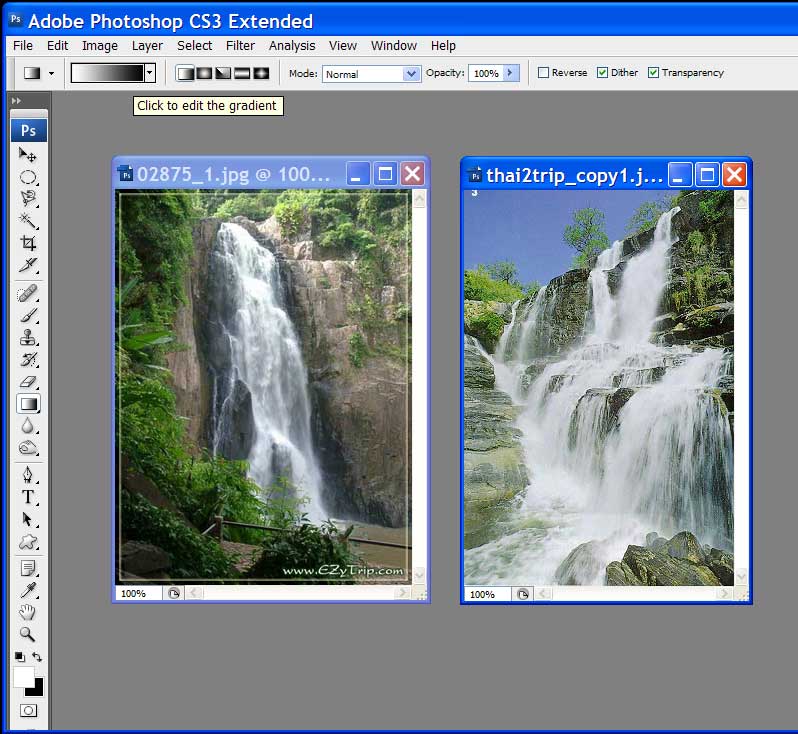The height and width of the screenshot is (734, 798).
Task: Choose Reflected gradient style
Action: coord(242,73)
